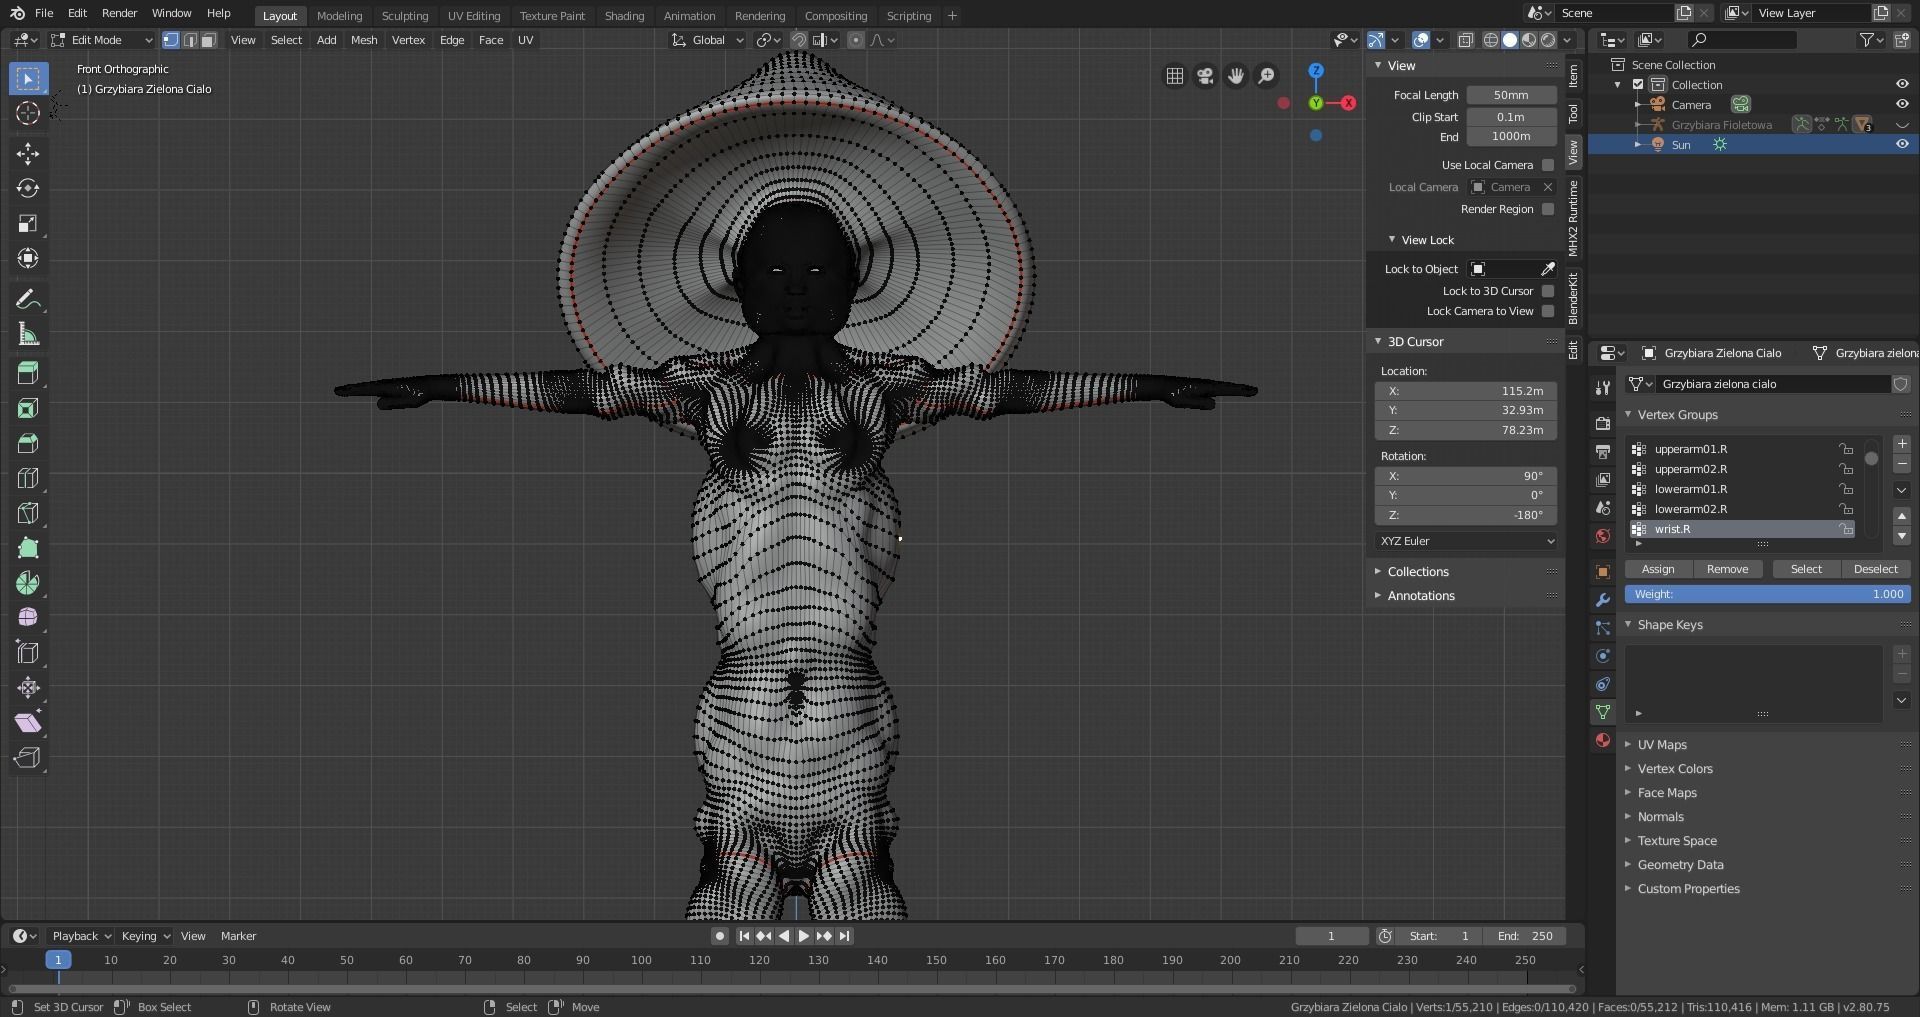Click the play animation button
The width and height of the screenshot is (1920, 1017).
(x=804, y=936)
